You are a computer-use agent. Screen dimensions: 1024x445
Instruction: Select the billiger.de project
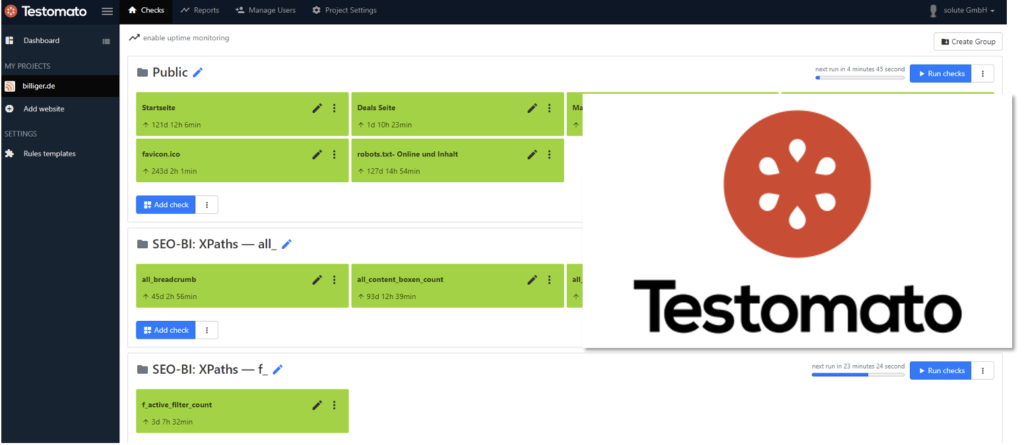click(x=59, y=86)
